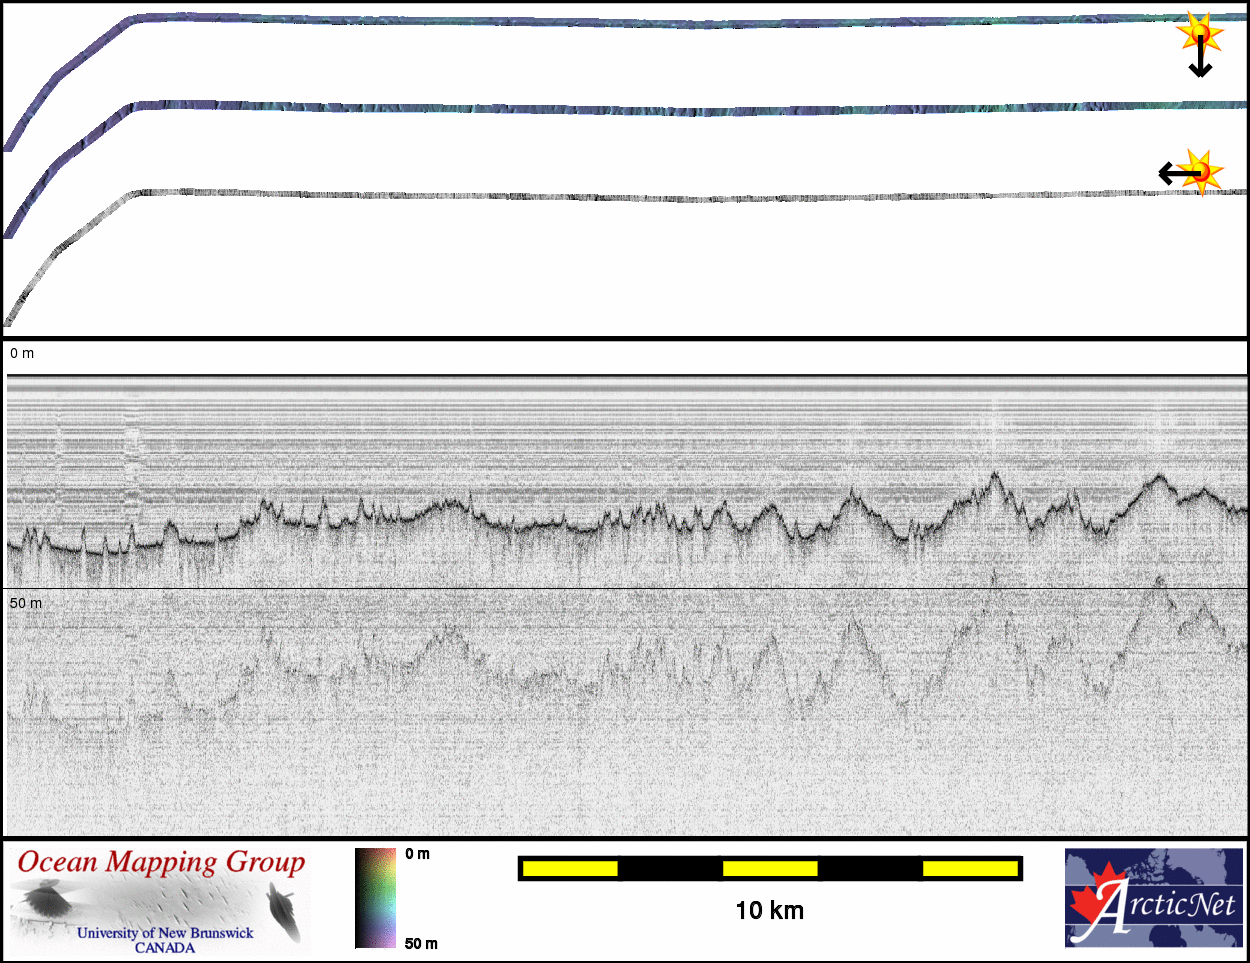Click the 0 m label beside color legend
The width and height of the screenshot is (1250, 963).
(418, 854)
